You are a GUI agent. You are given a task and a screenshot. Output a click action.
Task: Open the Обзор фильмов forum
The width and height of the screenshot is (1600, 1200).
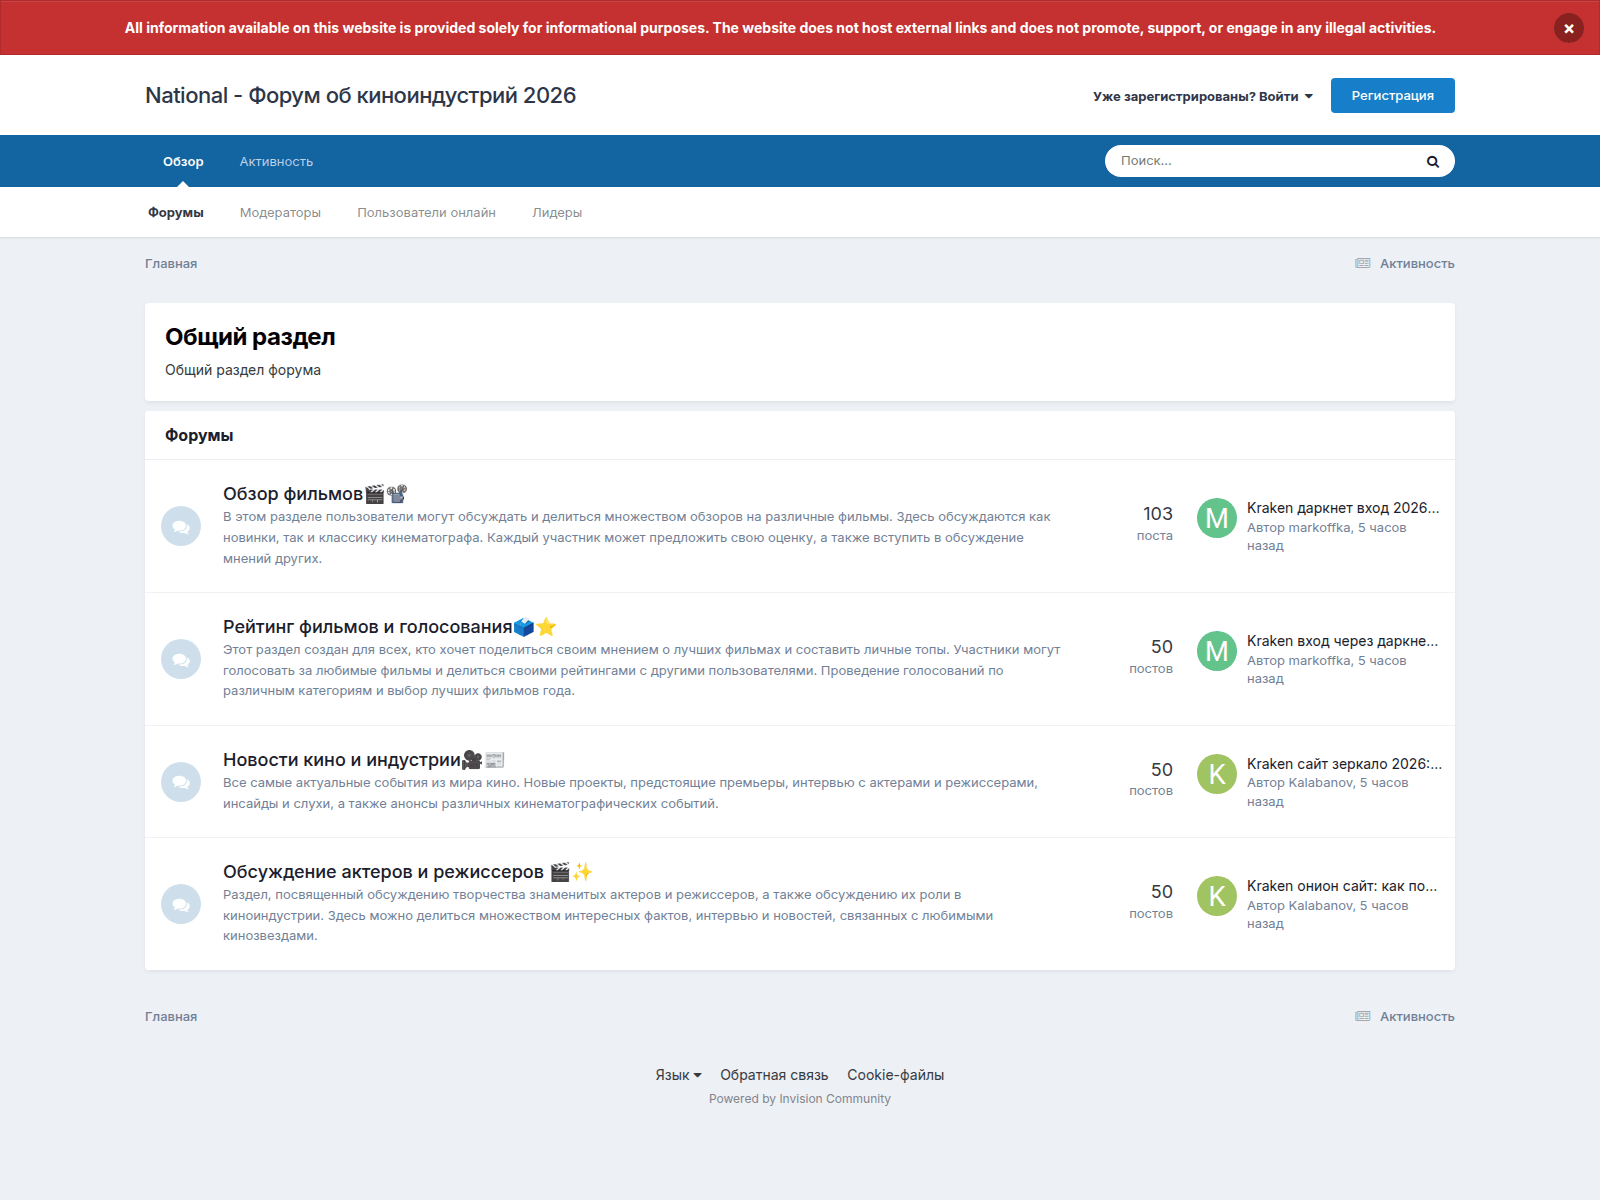pyautogui.click(x=293, y=494)
